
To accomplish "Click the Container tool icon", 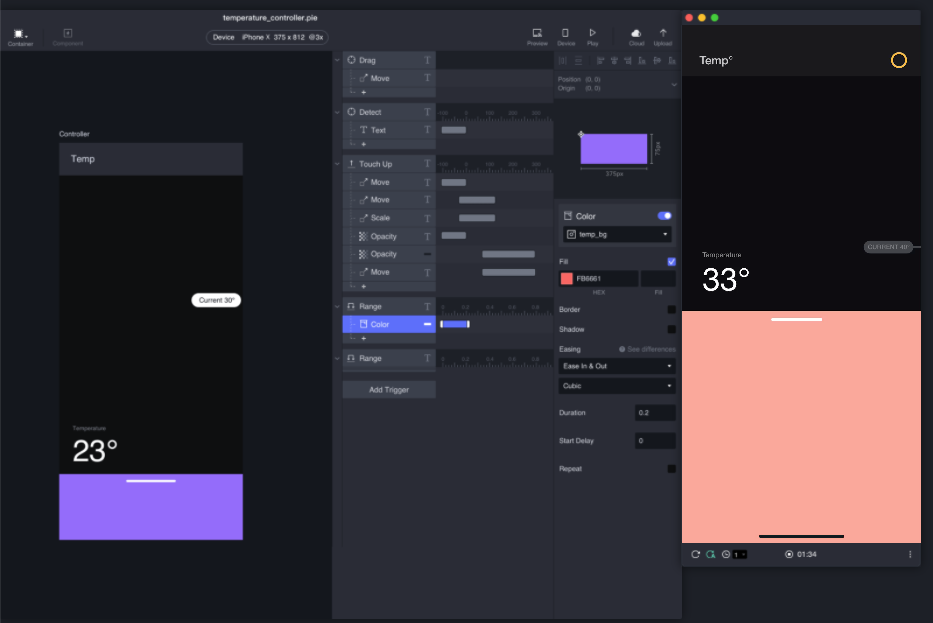I will (19, 34).
